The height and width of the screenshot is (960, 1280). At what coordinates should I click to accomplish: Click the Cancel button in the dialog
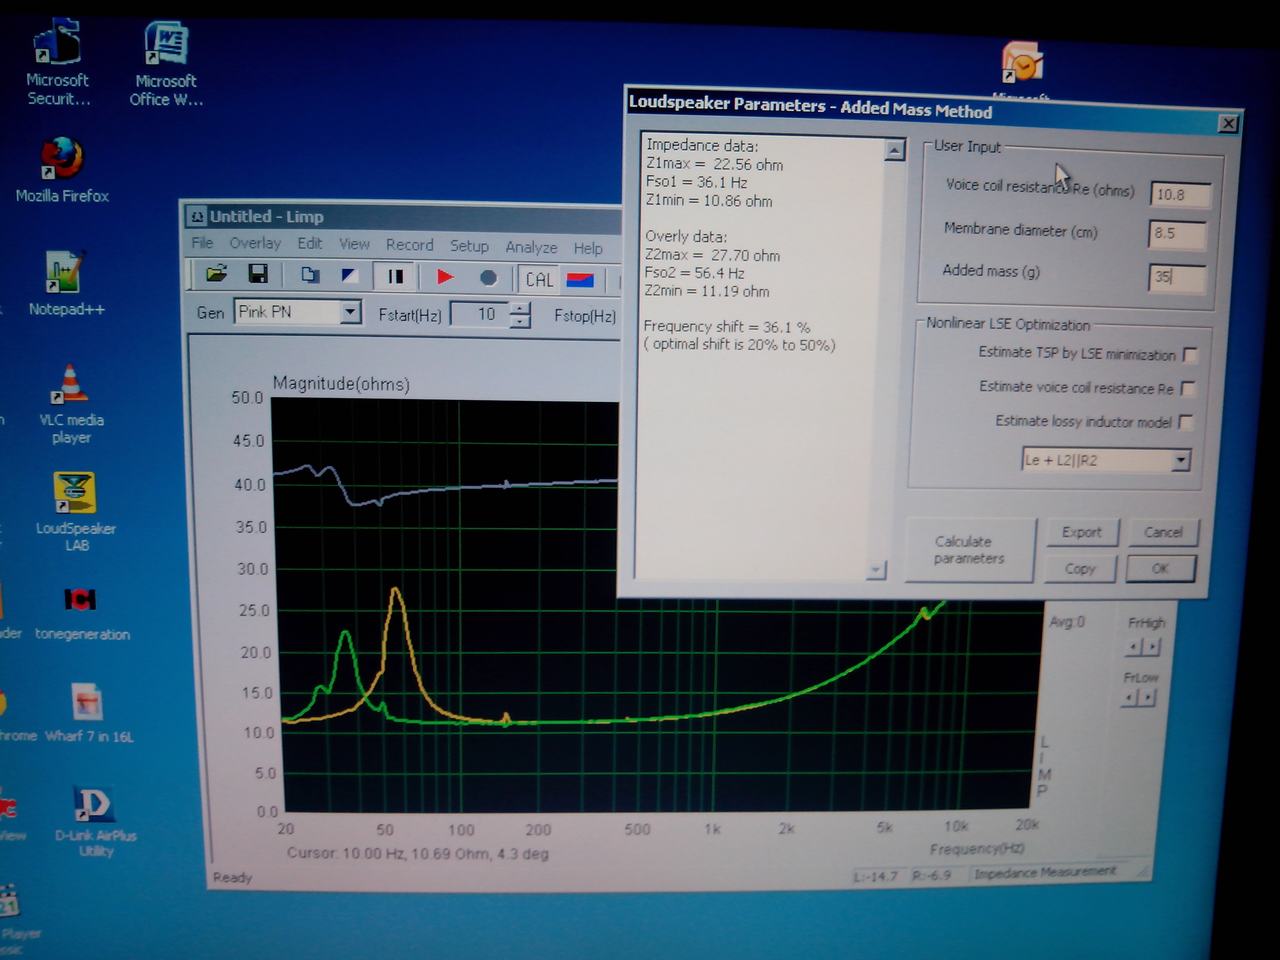coord(1163,533)
